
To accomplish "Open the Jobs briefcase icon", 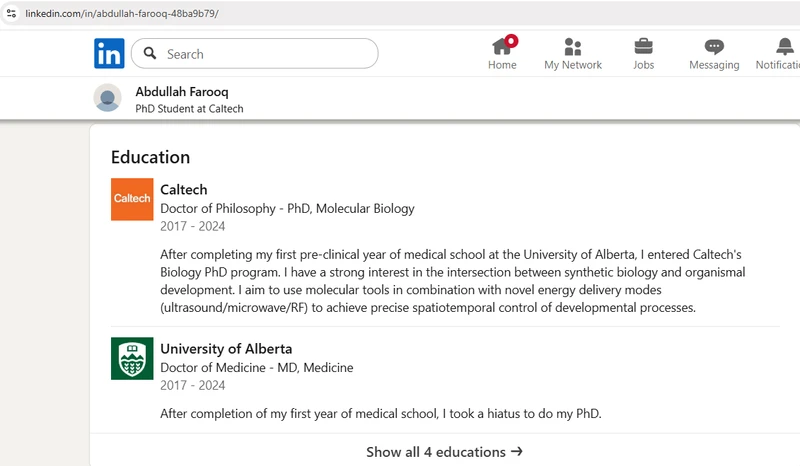I will pos(643,46).
